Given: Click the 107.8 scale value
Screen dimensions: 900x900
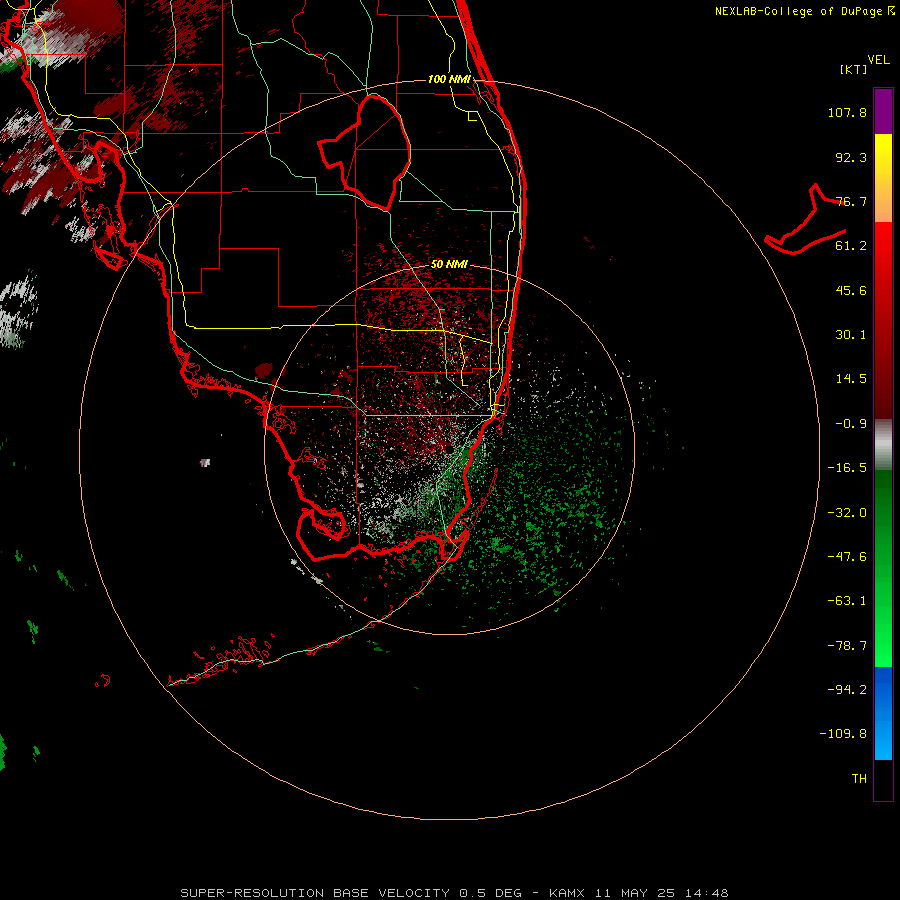Looking at the screenshot, I should 847,112.
